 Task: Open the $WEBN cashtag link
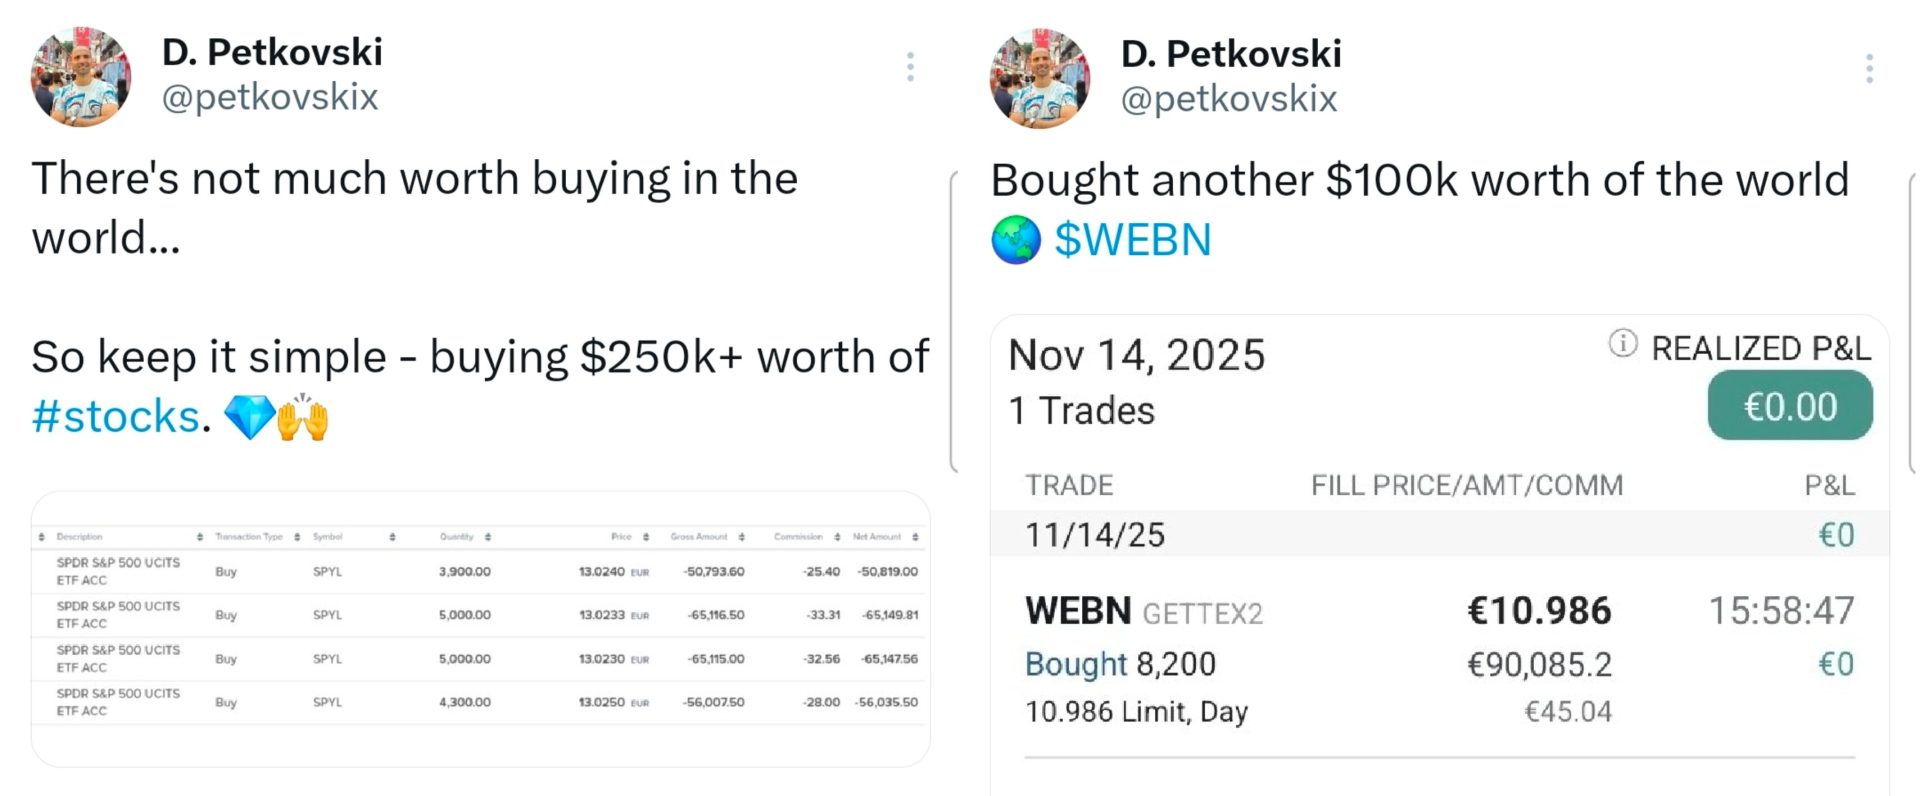pyautogui.click(x=1131, y=240)
